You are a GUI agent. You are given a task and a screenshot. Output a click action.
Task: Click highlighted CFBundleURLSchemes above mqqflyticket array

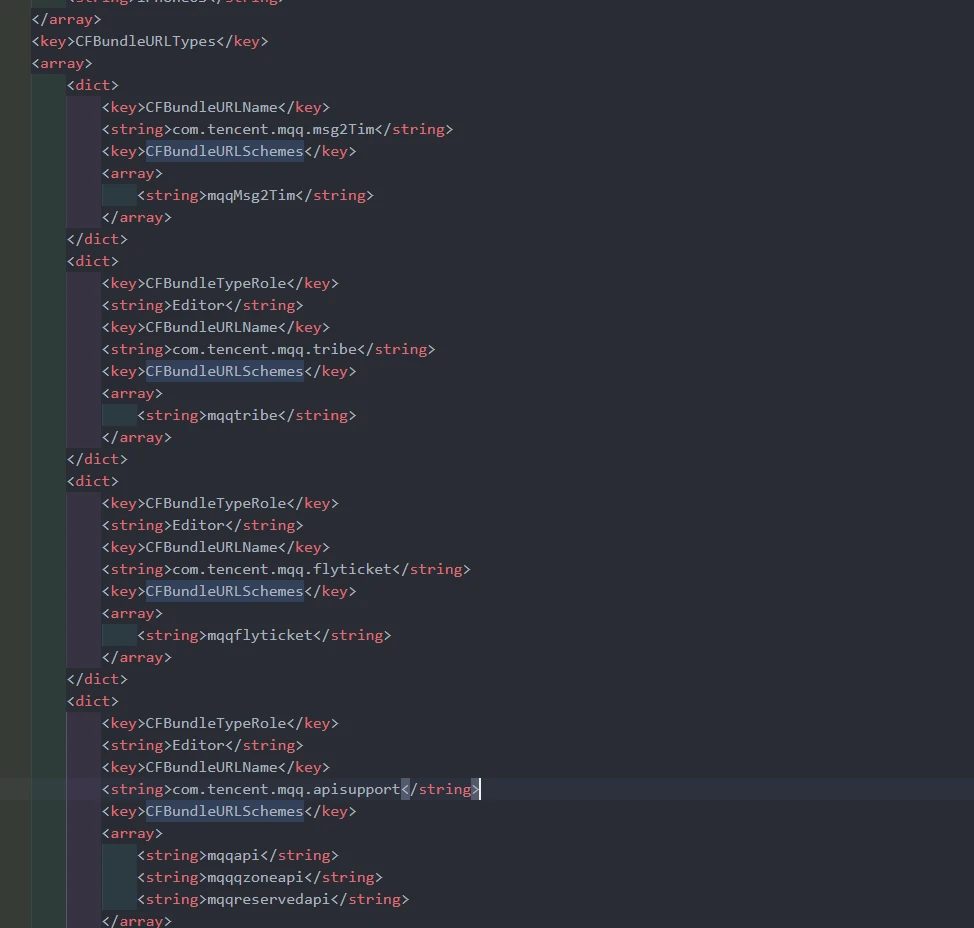(x=224, y=591)
